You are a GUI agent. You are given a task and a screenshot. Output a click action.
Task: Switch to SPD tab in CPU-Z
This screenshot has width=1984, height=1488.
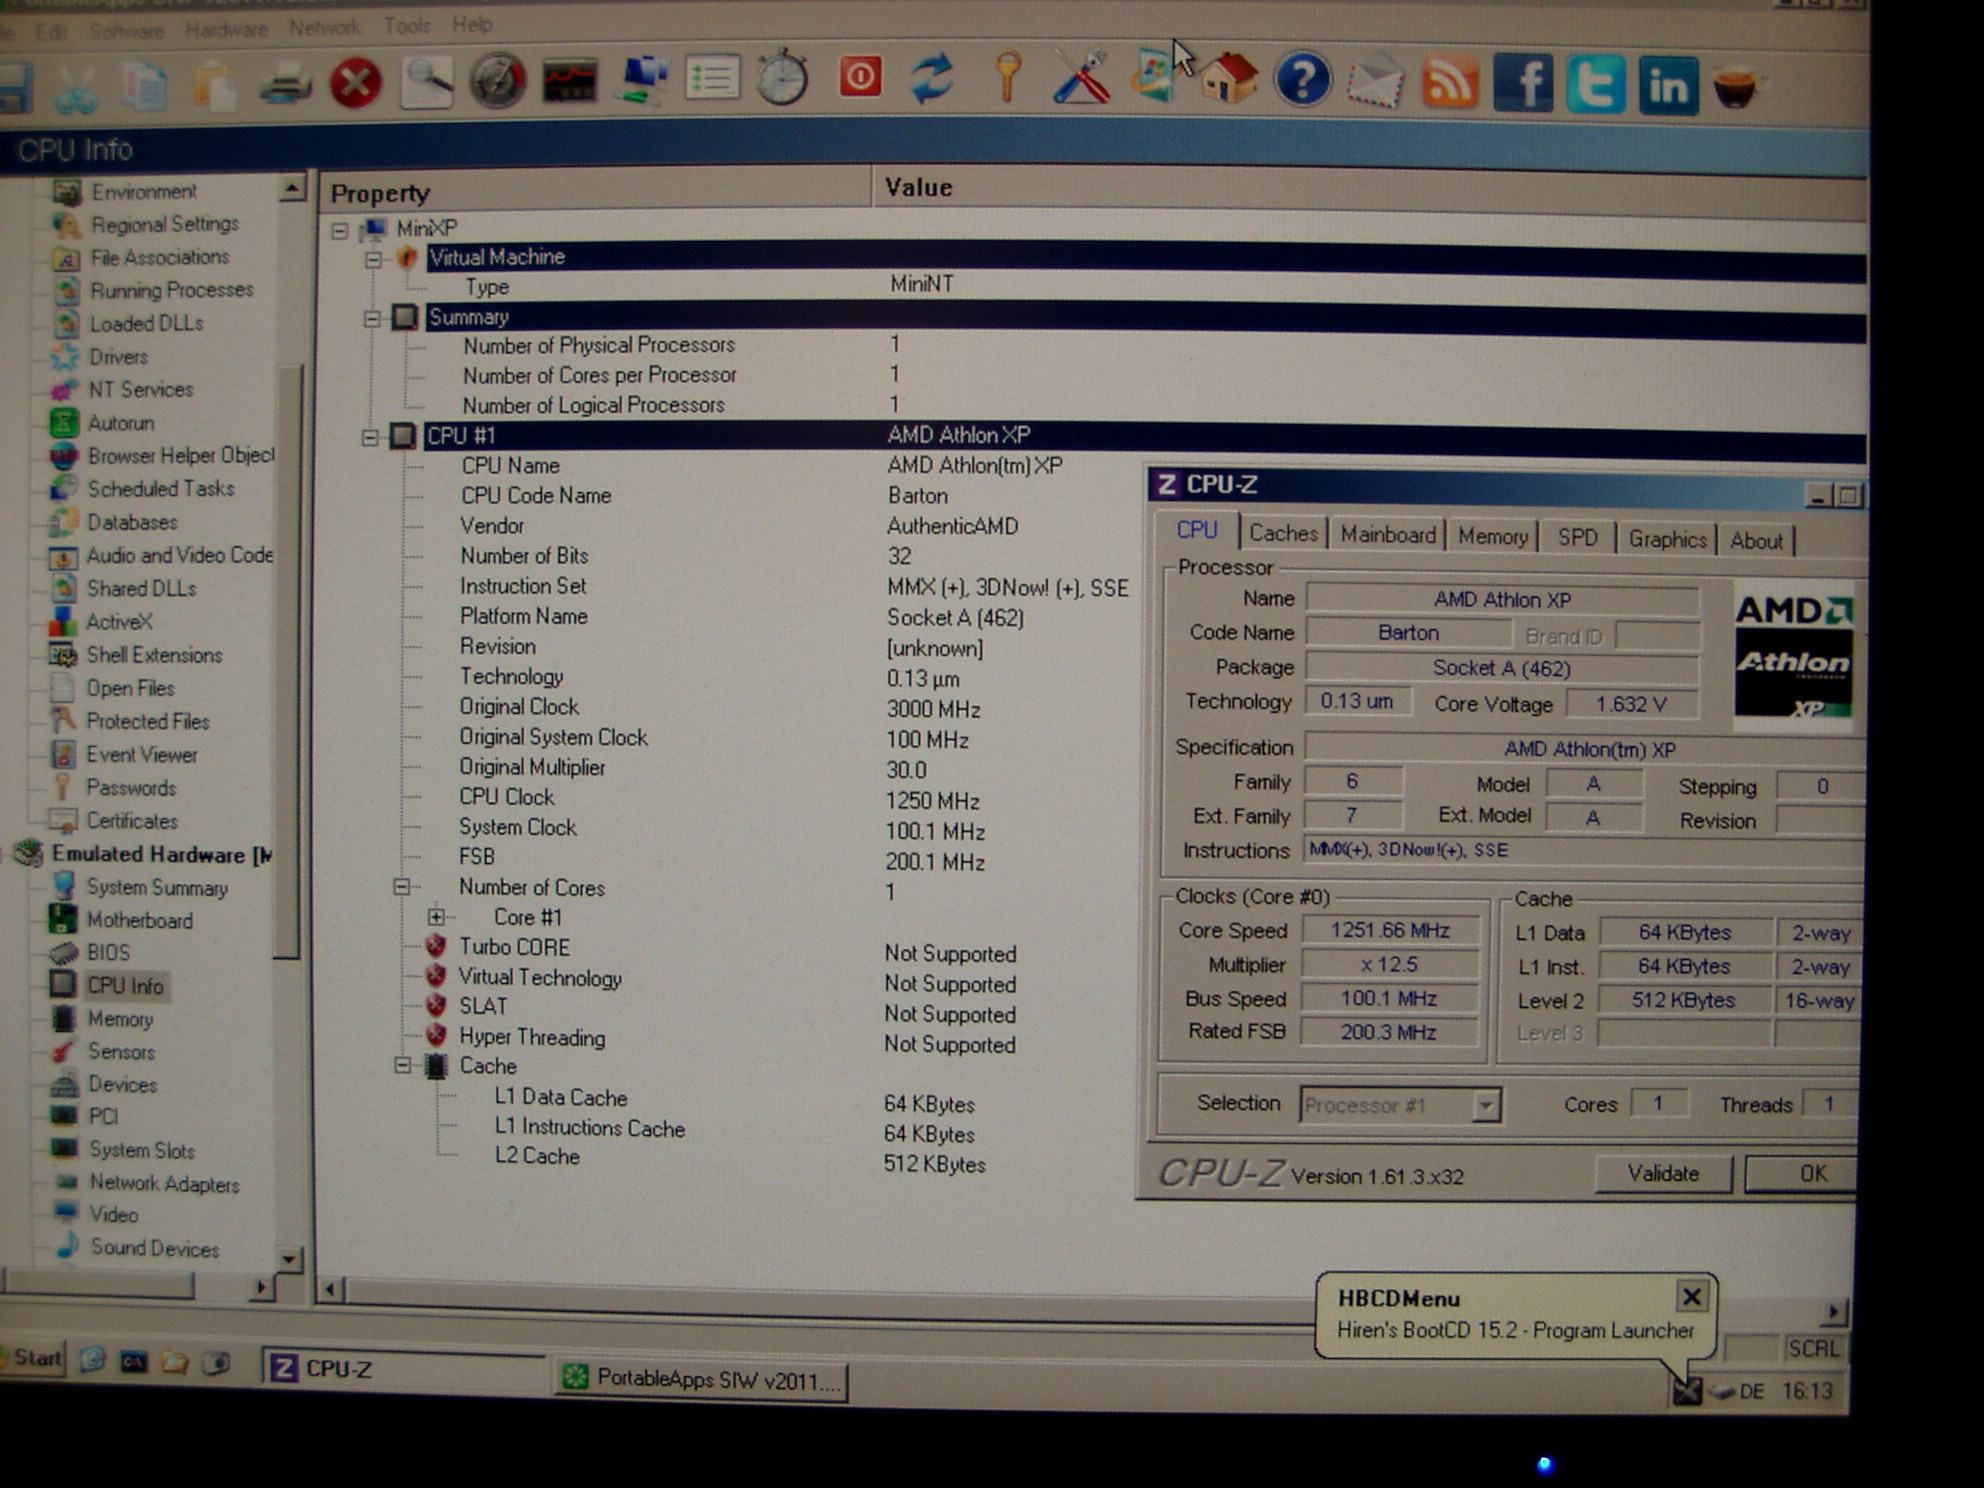tap(1577, 538)
